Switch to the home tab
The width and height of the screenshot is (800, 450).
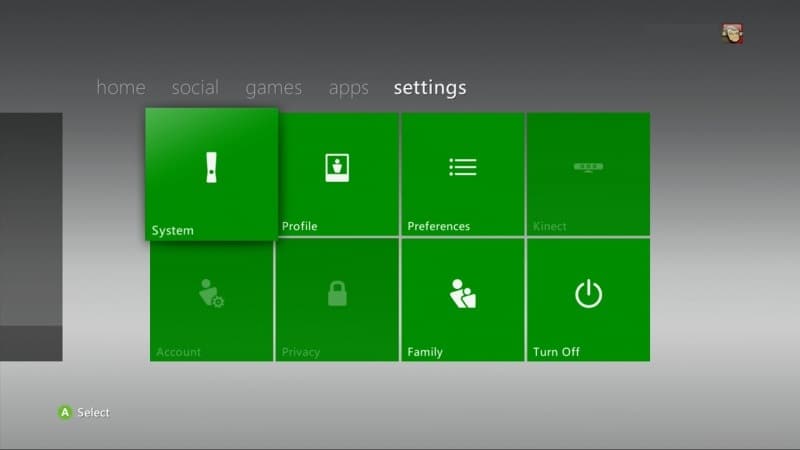click(121, 88)
